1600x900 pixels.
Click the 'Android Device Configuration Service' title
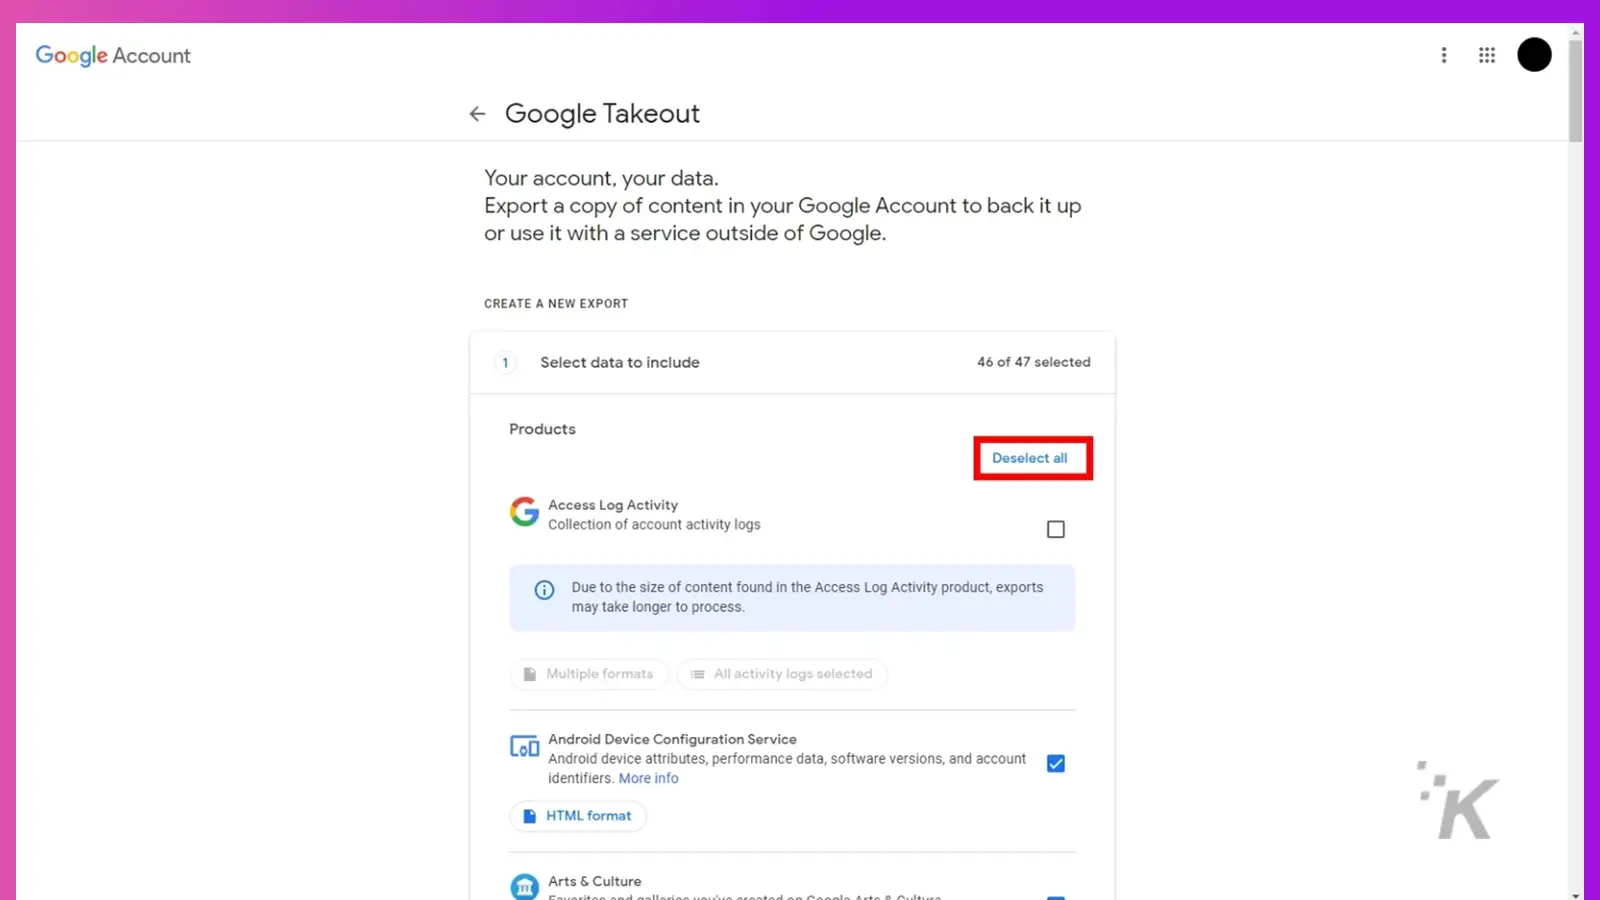click(x=672, y=739)
